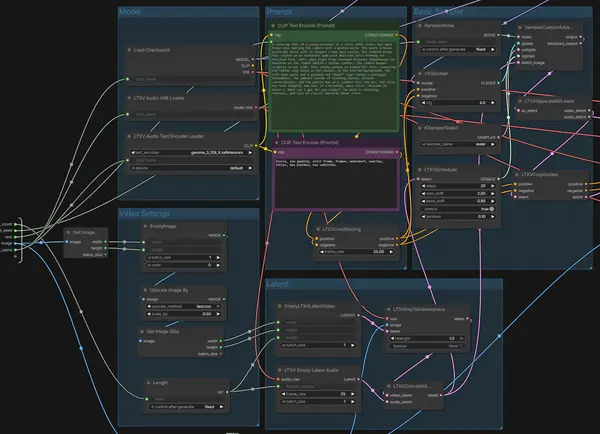Collapse the purple CLIP Text Encode node
Viewport: 600px width, 434px height.
coord(276,142)
